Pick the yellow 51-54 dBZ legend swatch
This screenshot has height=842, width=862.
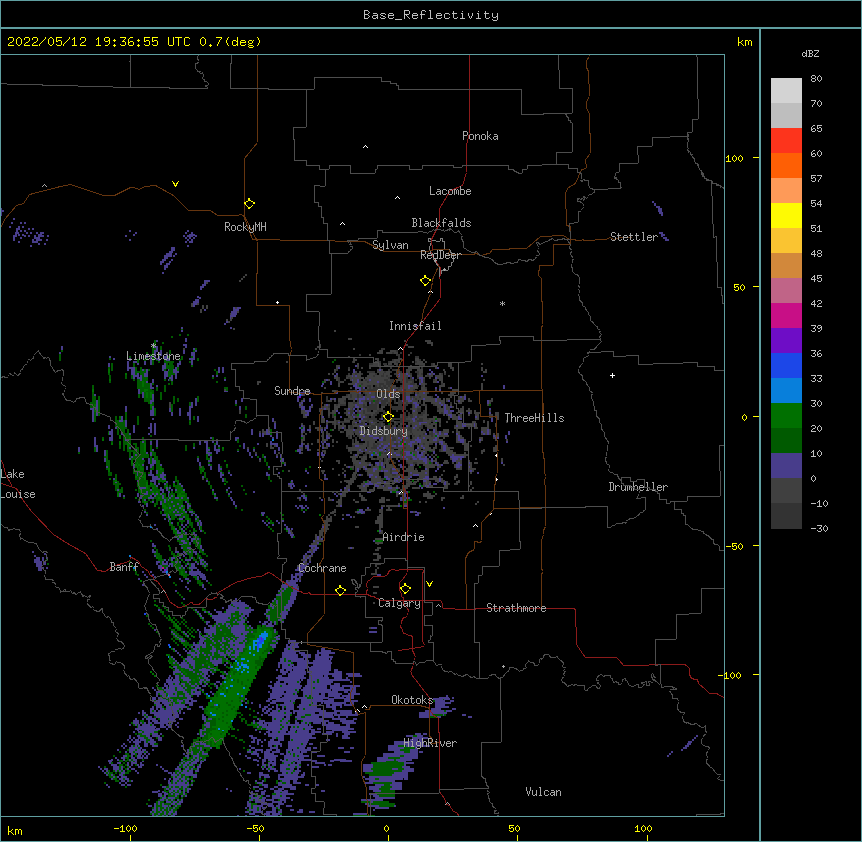786,215
